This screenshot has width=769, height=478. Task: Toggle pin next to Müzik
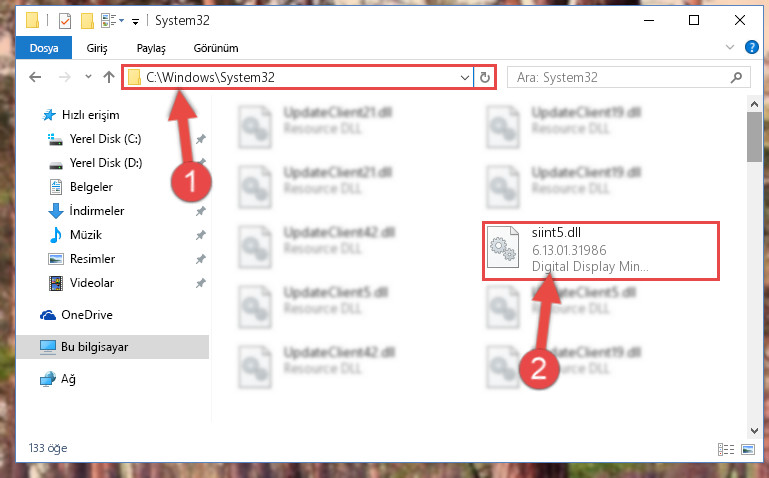[x=200, y=235]
